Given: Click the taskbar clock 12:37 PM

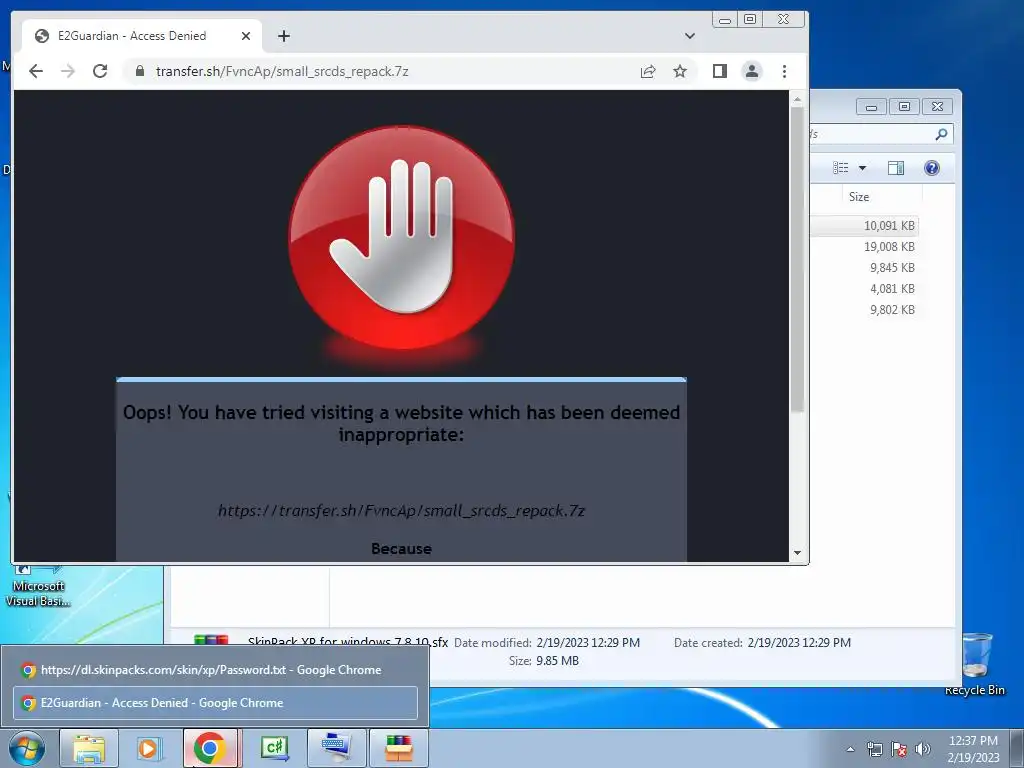Looking at the screenshot, I should point(973,749).
